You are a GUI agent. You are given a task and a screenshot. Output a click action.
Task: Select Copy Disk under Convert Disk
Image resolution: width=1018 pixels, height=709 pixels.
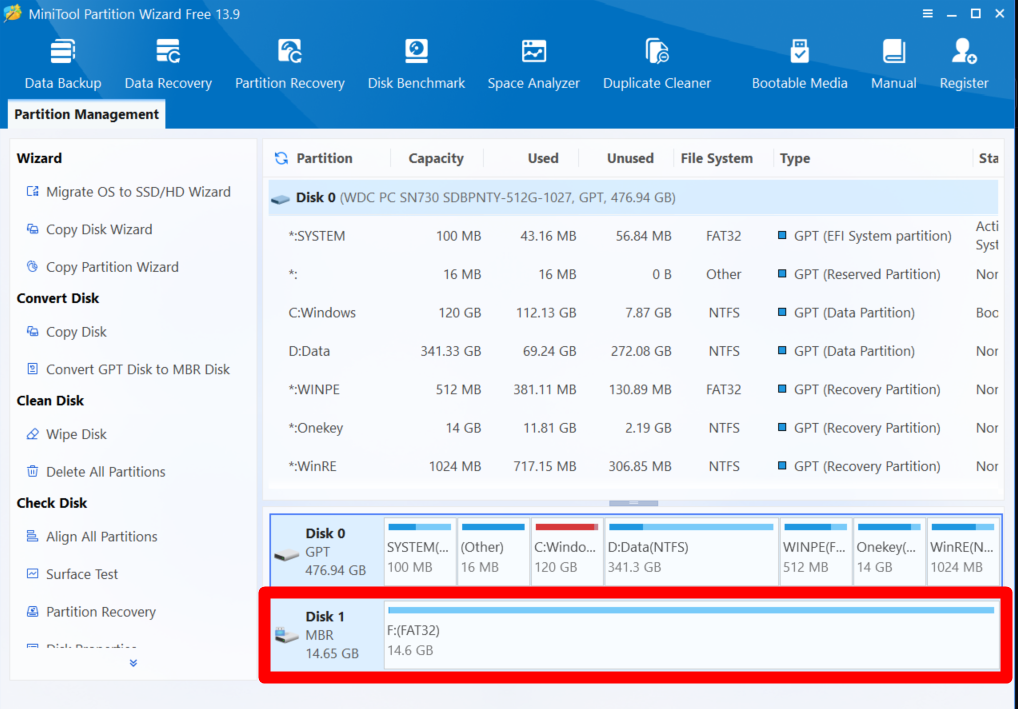[66, 332]
